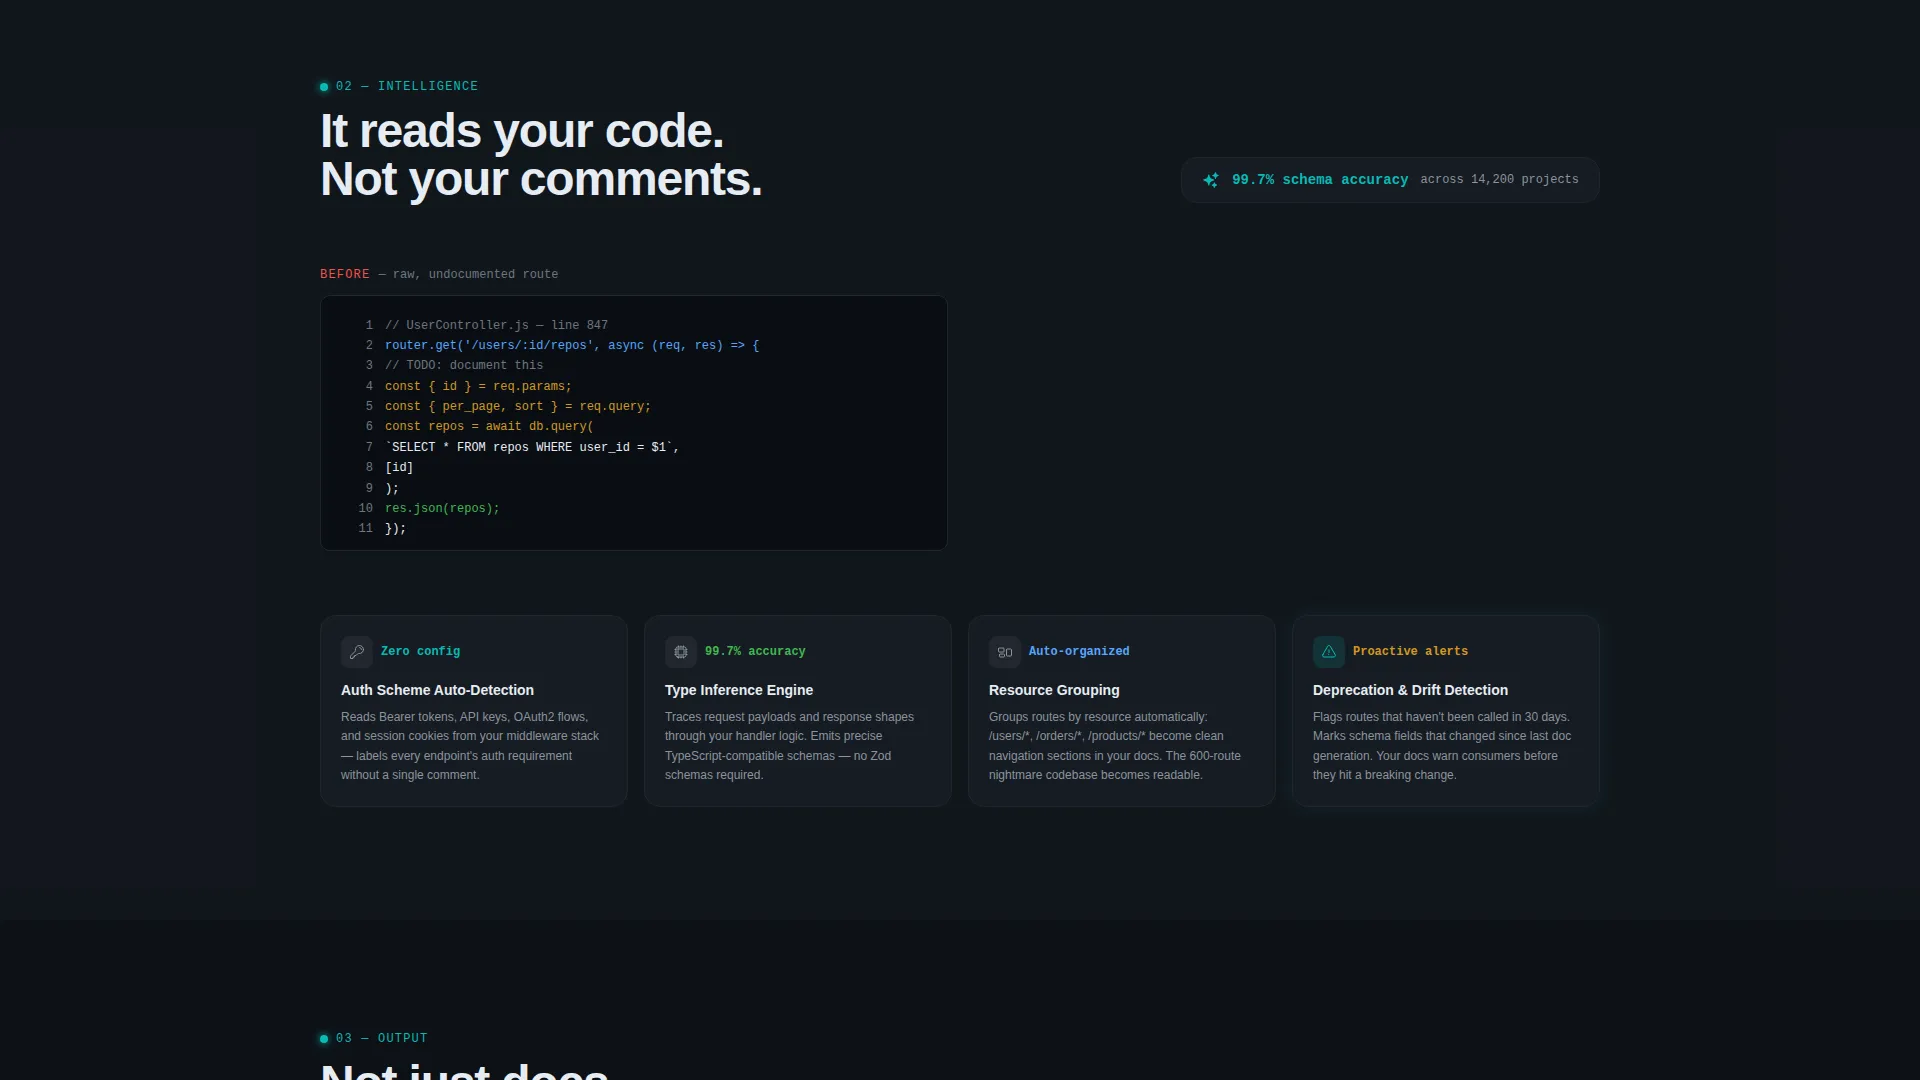Viewport: 1920px width, 1080px height.
Task: Click the Auto-organized tag label
Action: pyautogui.click(x=1079, y=652)
